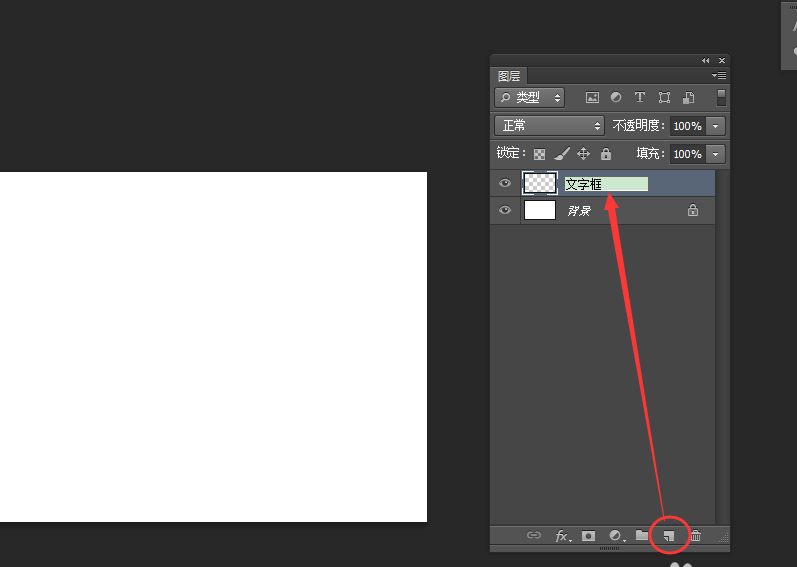Toggle the lock all button
The image size is (797, 567).
606,153
